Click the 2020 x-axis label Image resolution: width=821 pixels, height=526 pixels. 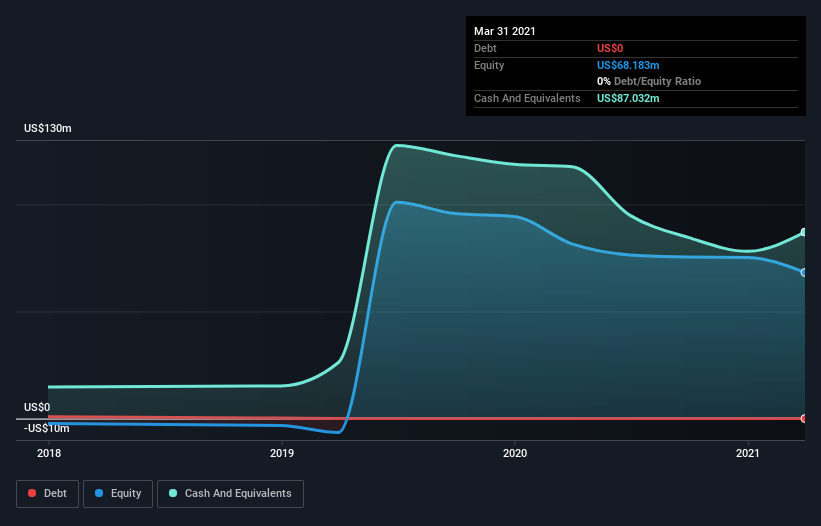(515, 453)
